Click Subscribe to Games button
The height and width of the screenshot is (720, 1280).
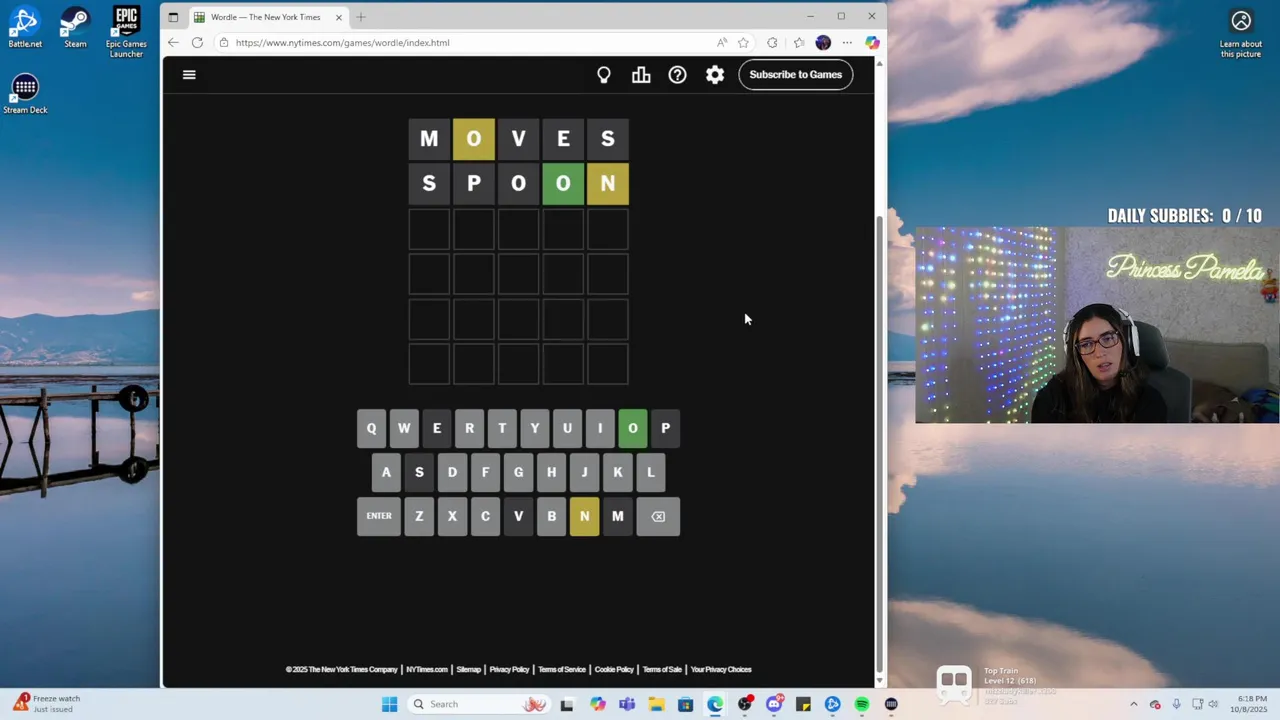pyautogui.click(x=796, y=75)
